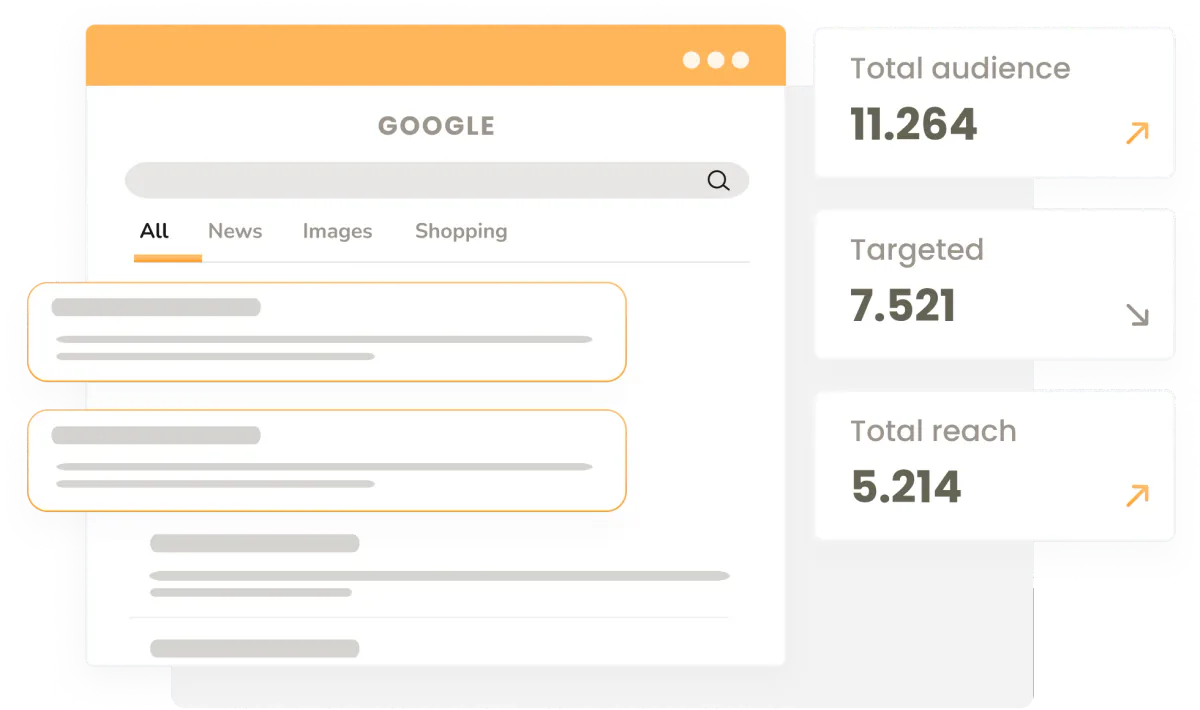This screenshot has width=1200, height=710.
Task: Click the middle white dot in the orange bar
Action: (716, 60)
